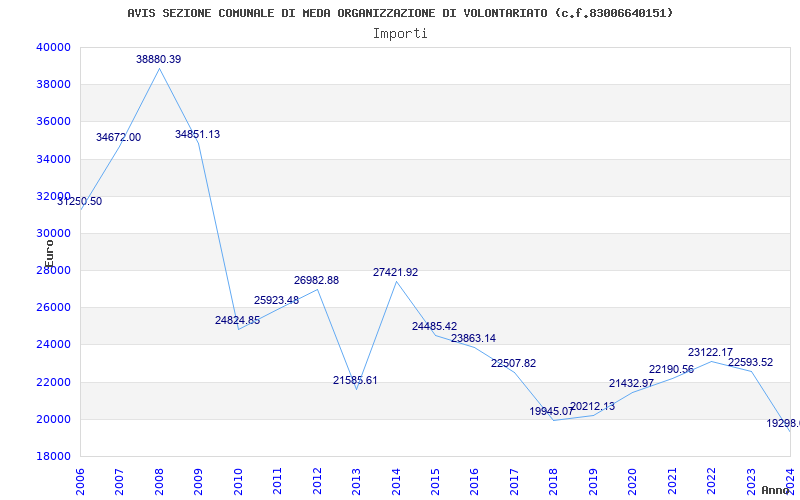
Task: Click x-axis year 2013
Action: (x=356, y=481)
